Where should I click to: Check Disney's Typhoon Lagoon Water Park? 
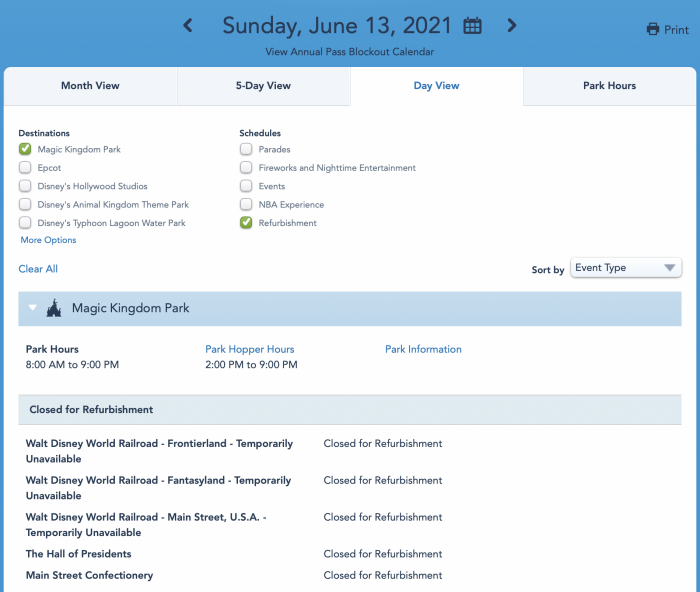pos(25,223)
